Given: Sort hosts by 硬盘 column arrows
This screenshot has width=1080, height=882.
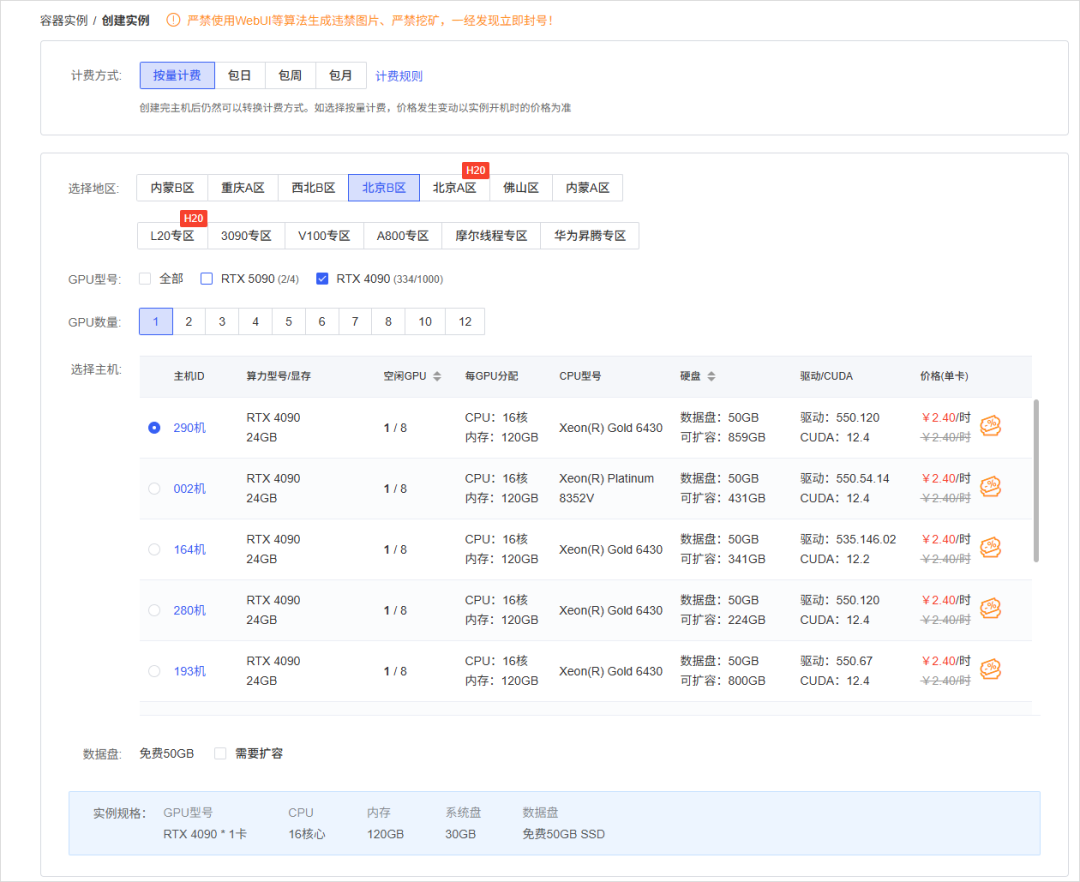Looking at the screenshot, I should coord(712,376).
